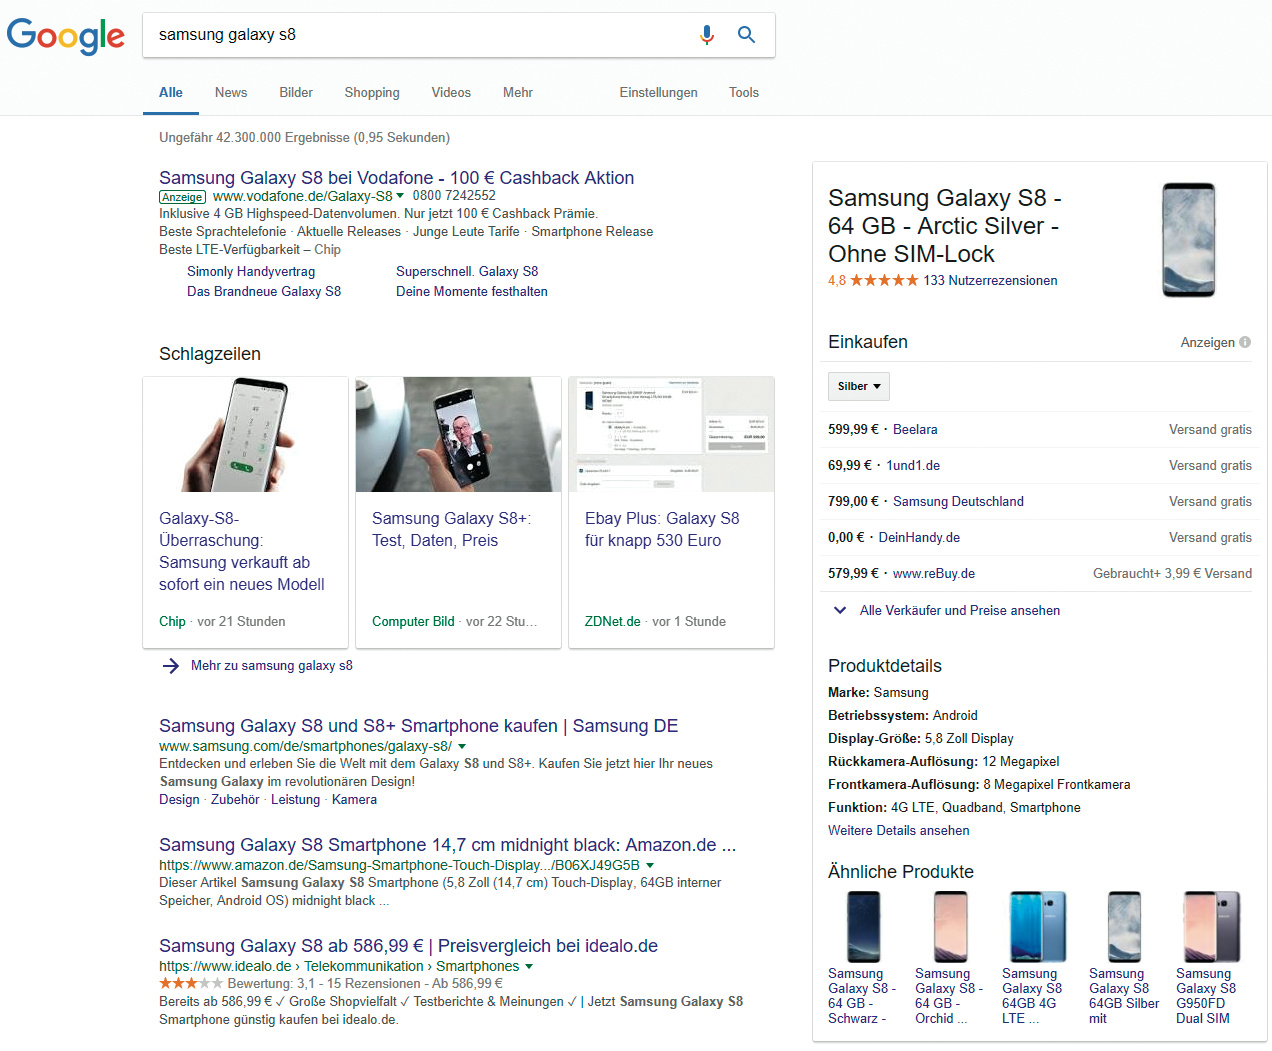Open Kamera sitelink under Samsung result
1272x1051 pixels.
pos(354,799)
